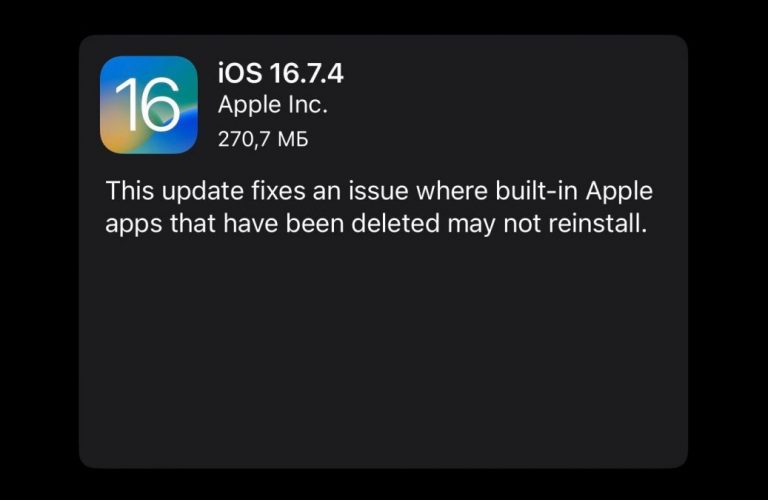Click the word 'This' starting the description
This screenshot has width=768, height=500.
(x=130, y=190)
